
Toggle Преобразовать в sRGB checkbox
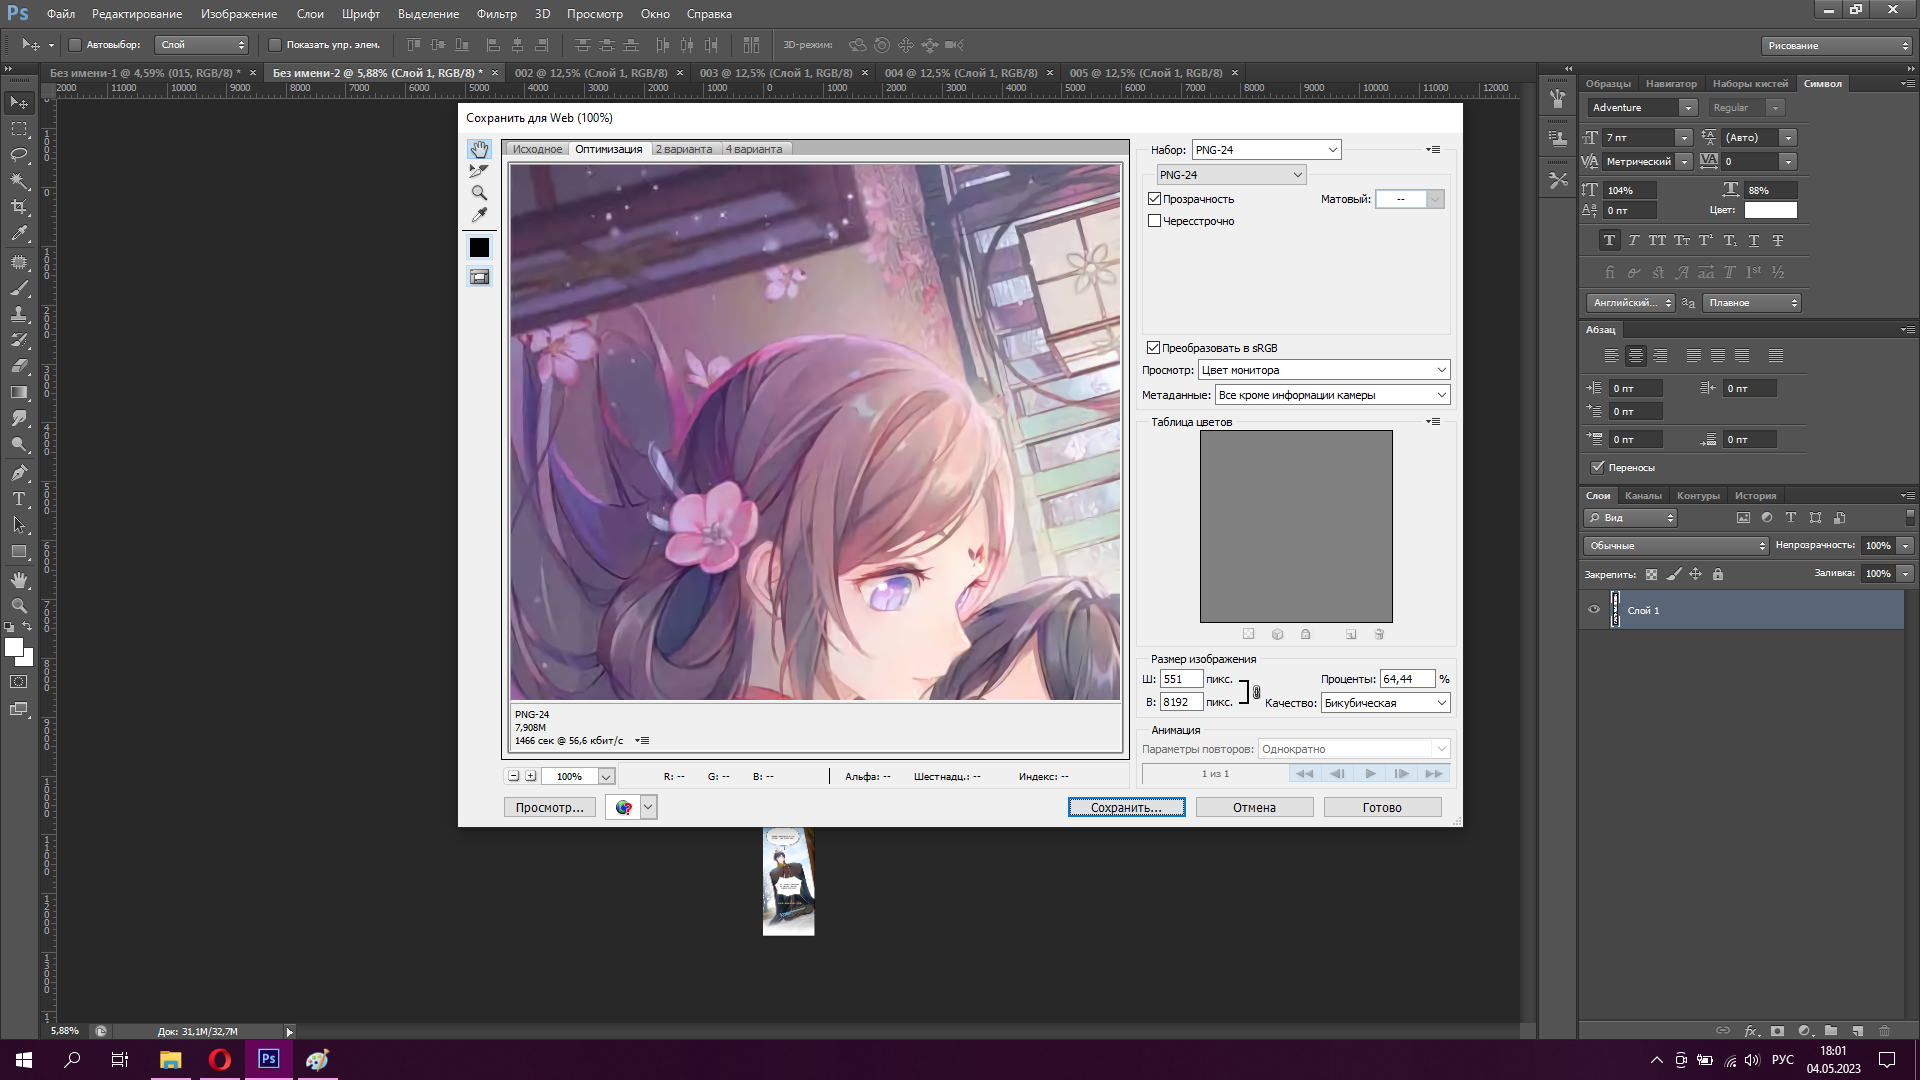click(x=1153, y=348)
